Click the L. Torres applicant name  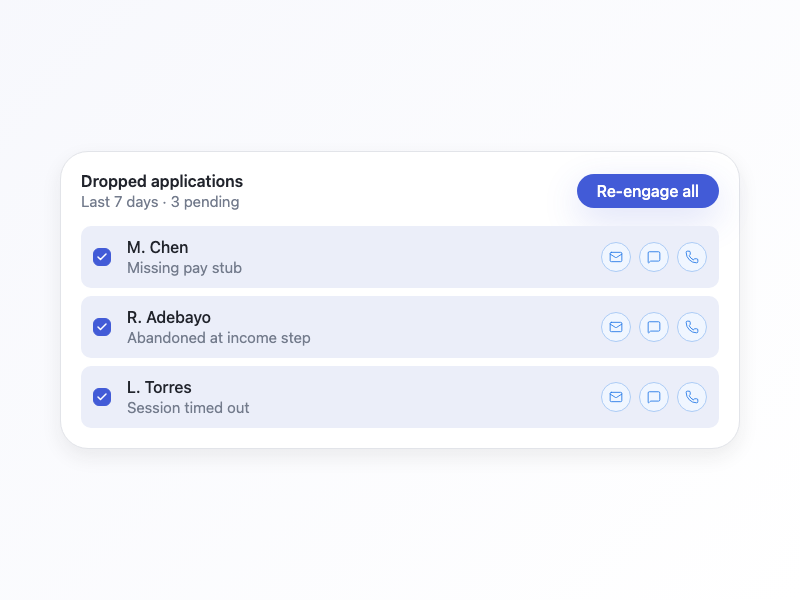(159, 388)
